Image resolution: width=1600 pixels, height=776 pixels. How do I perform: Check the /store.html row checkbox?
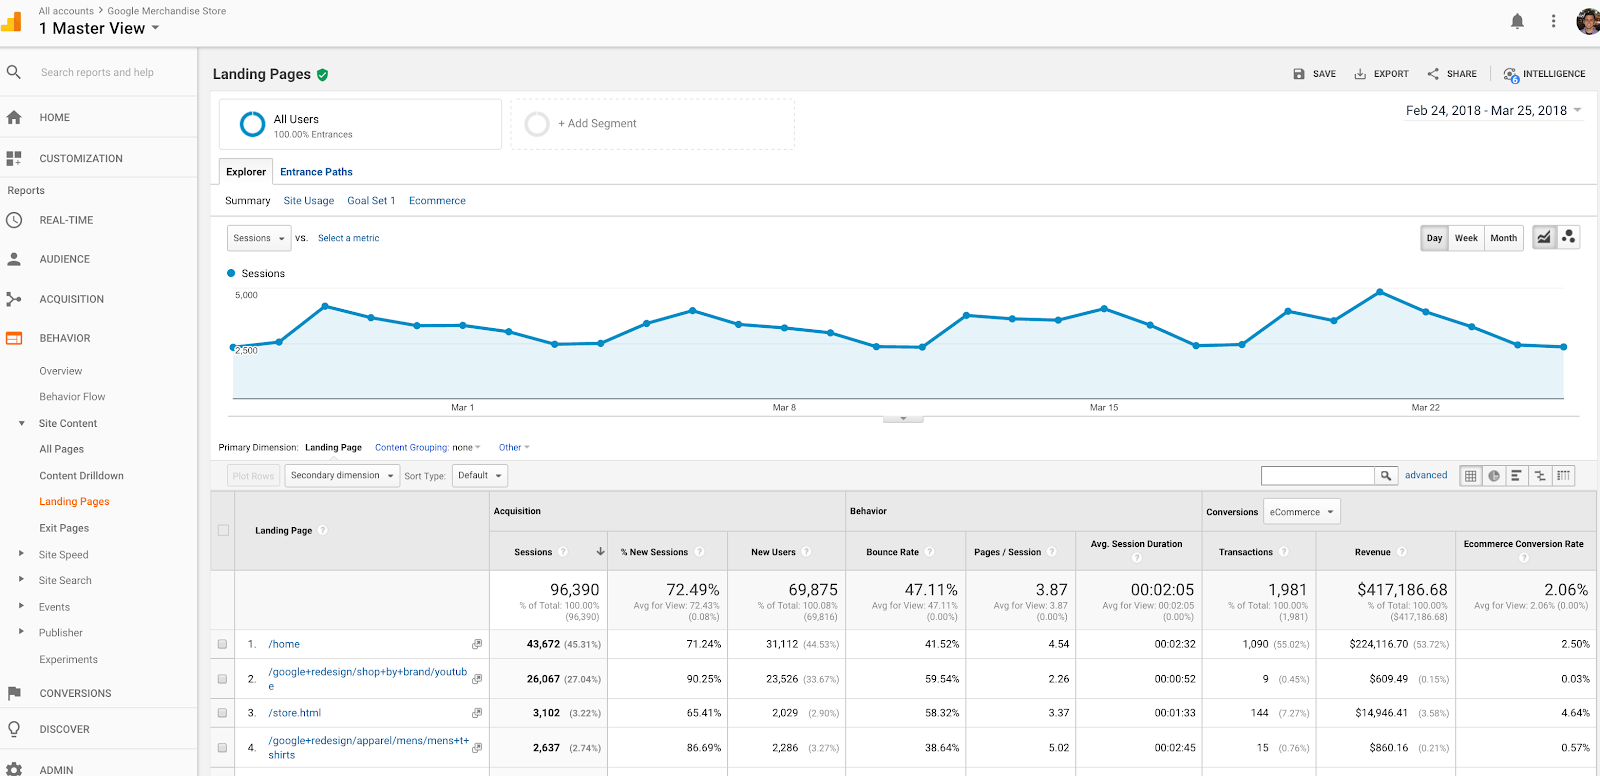coord(222,713)
